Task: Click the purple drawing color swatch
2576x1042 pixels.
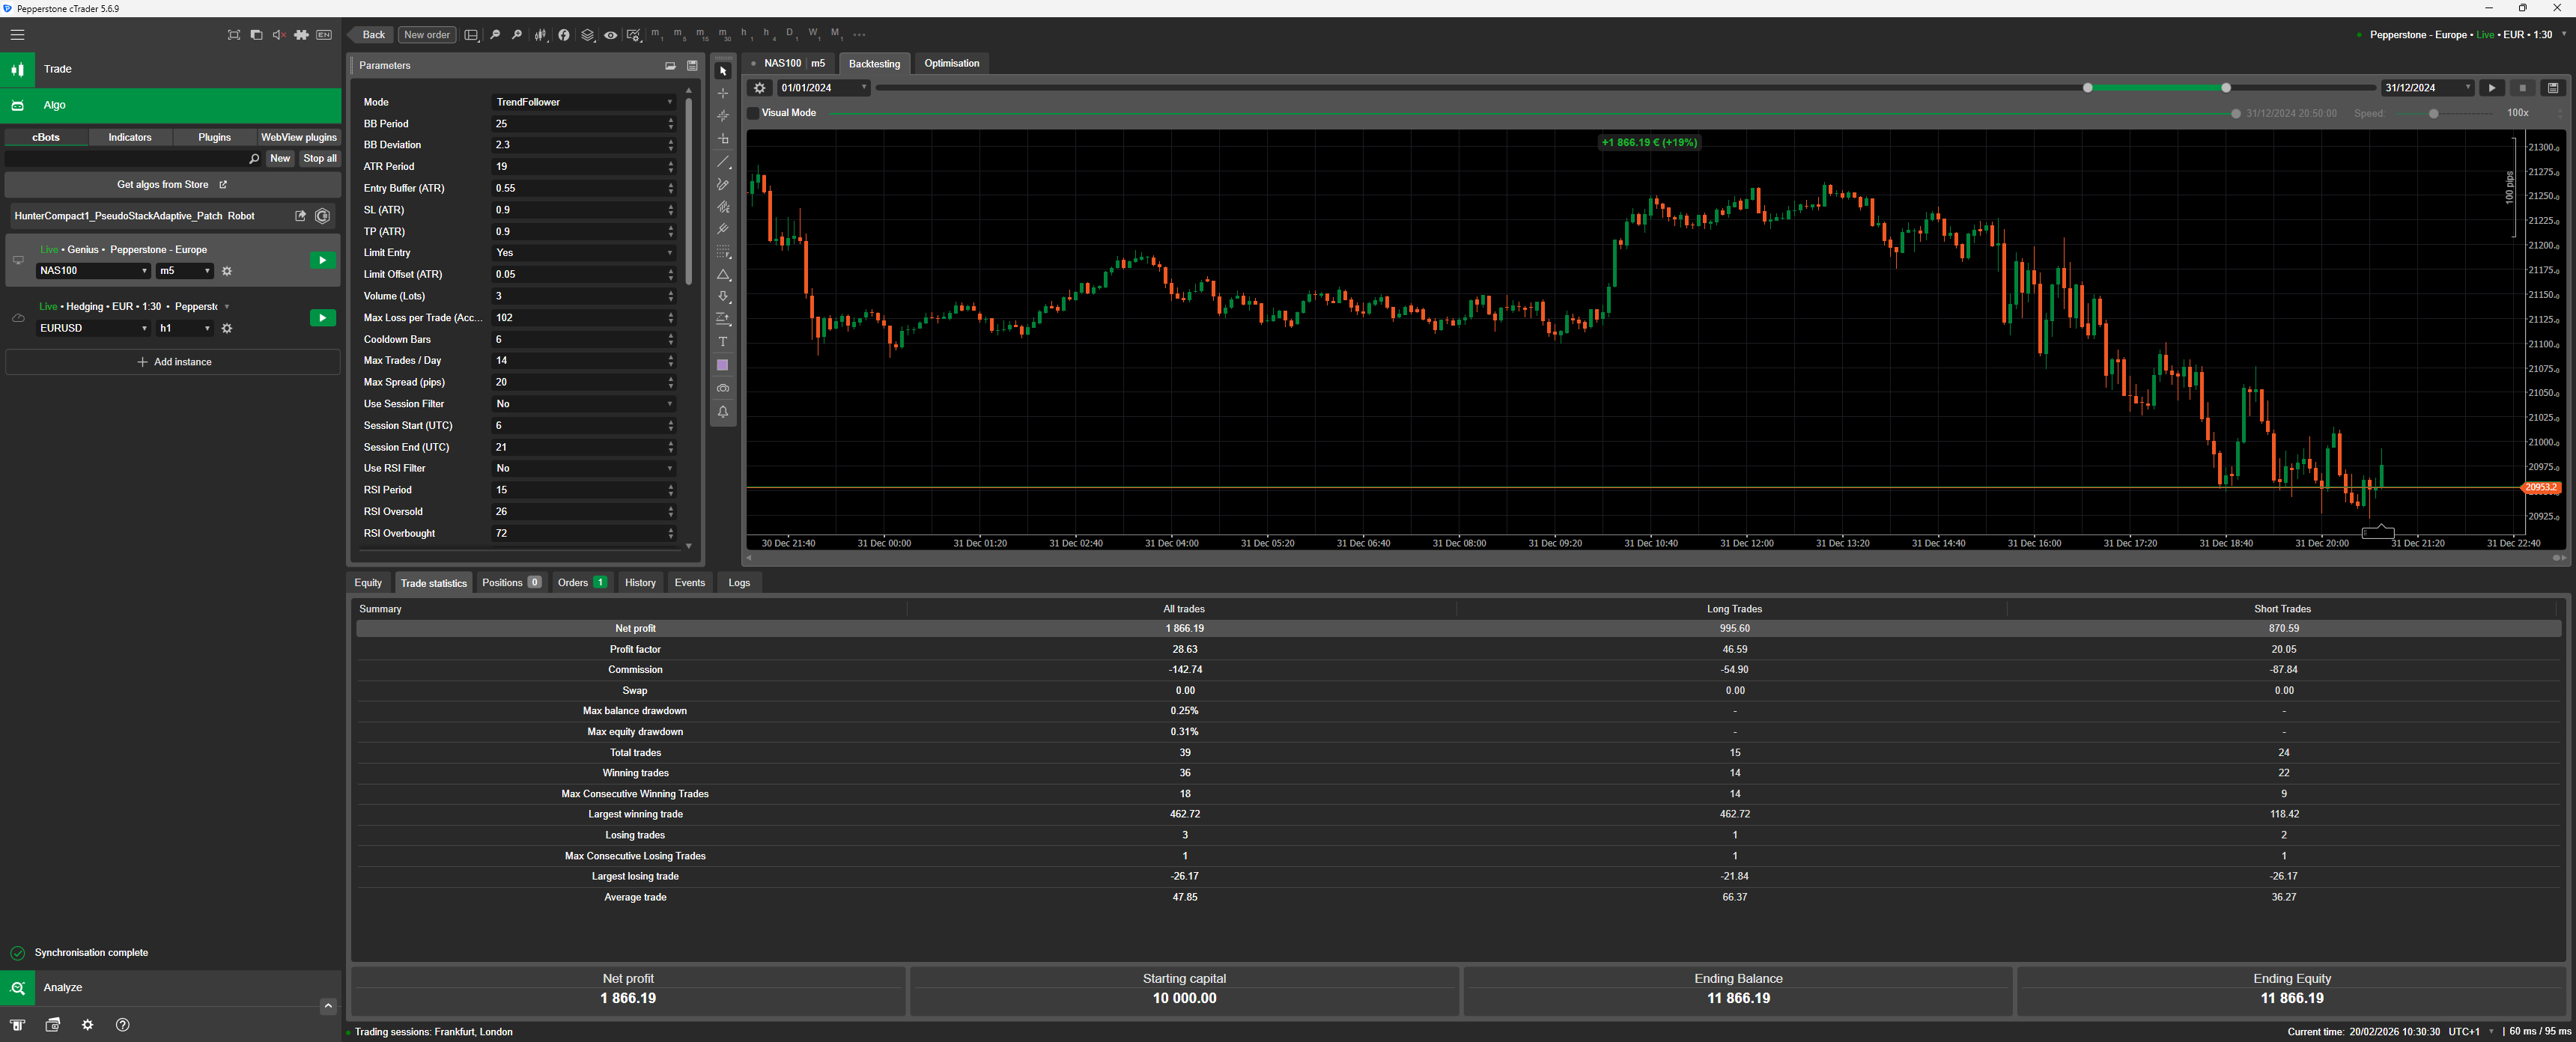Action: [x=723, y=365]
